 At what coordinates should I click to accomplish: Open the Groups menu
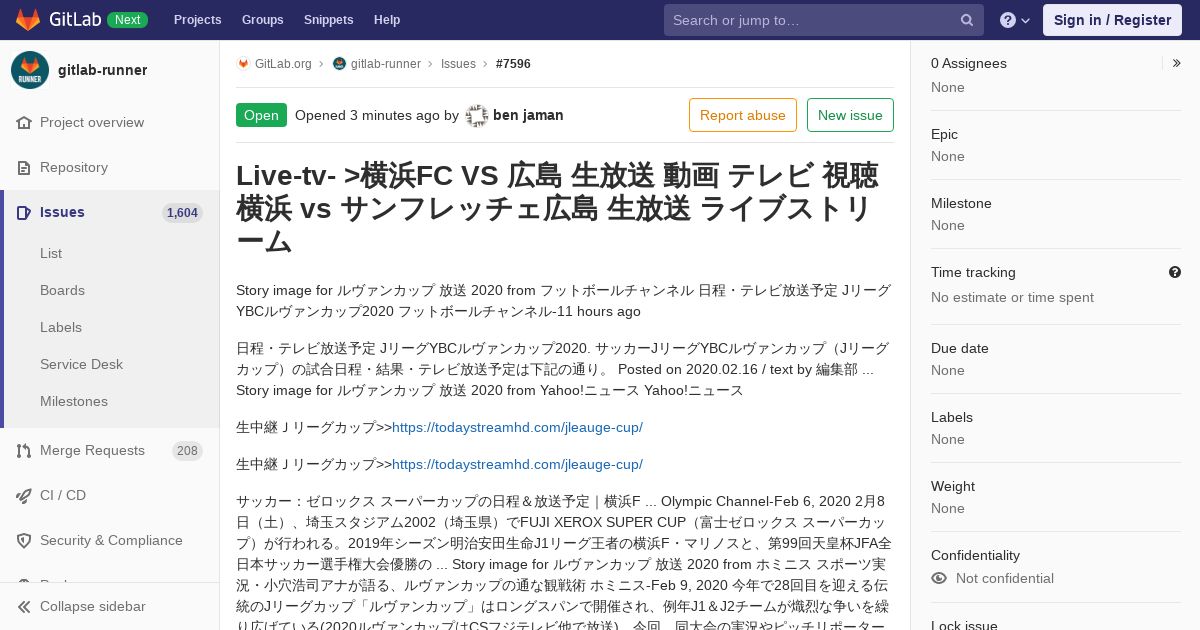pos(262,20)
